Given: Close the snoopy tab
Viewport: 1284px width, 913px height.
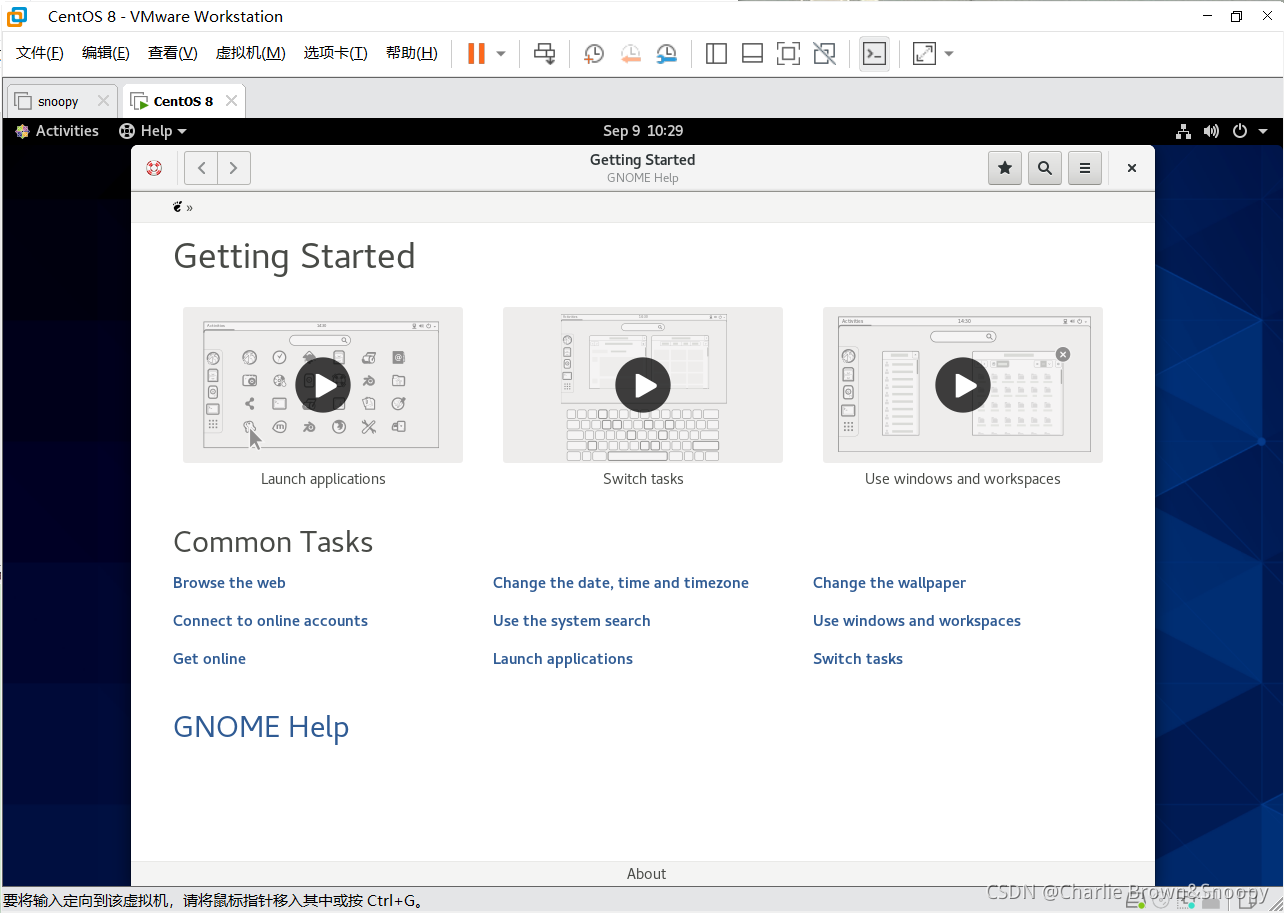Looking at the screenshot, I should click(102, 101).
